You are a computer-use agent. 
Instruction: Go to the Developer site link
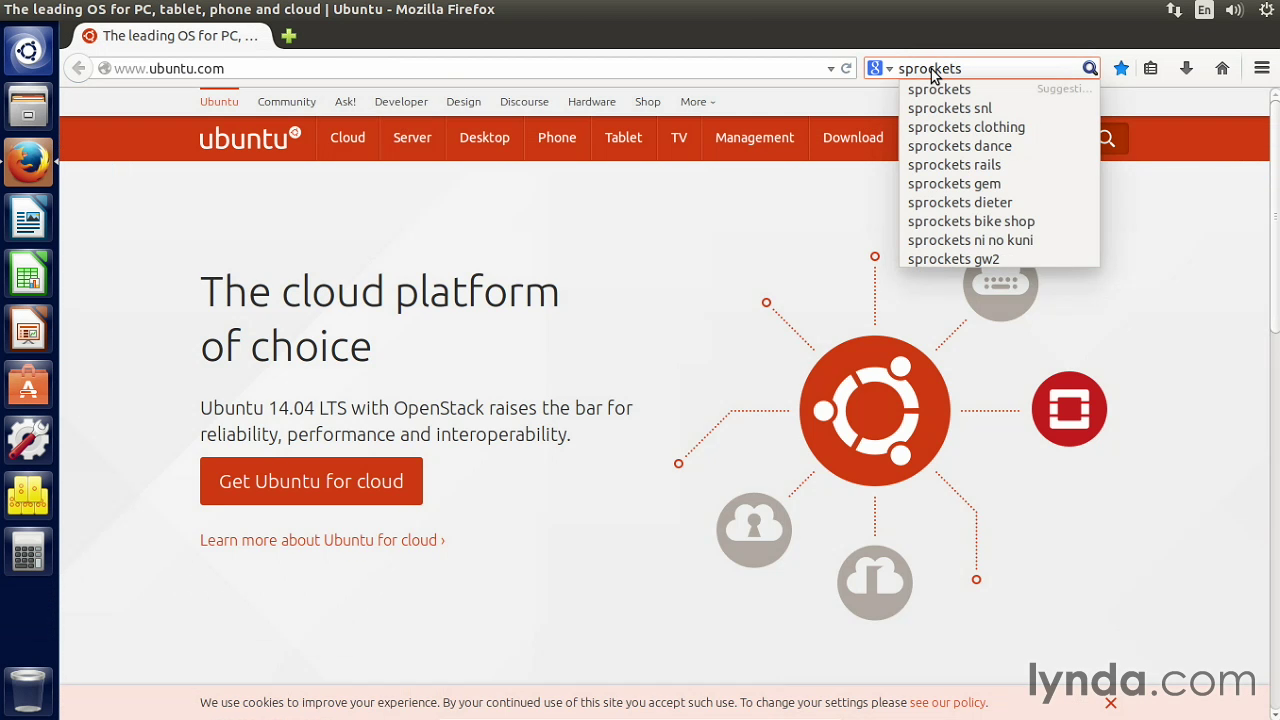(401, 102)
